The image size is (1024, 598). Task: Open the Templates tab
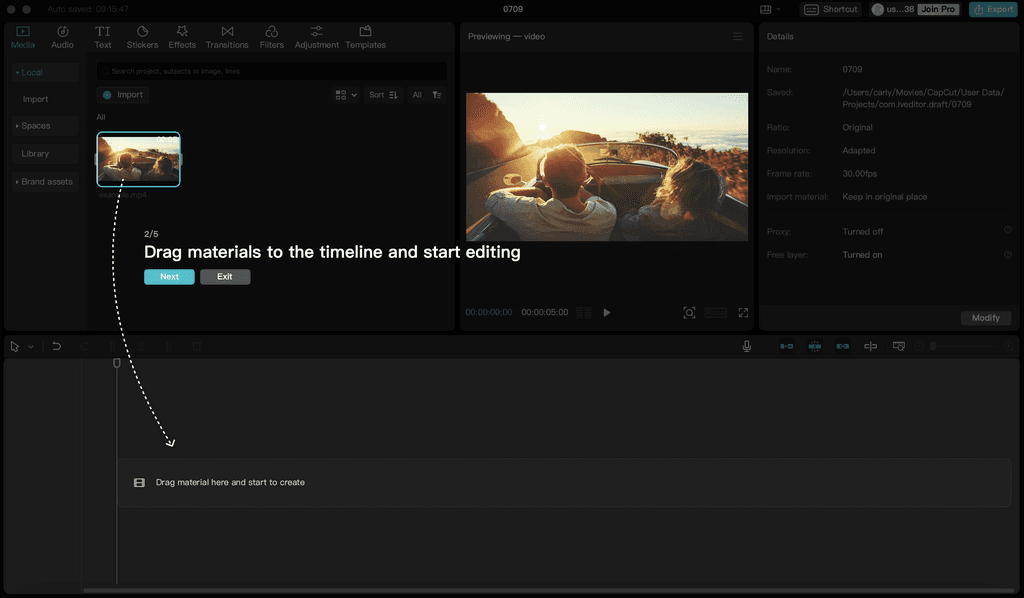pos(365,37)
